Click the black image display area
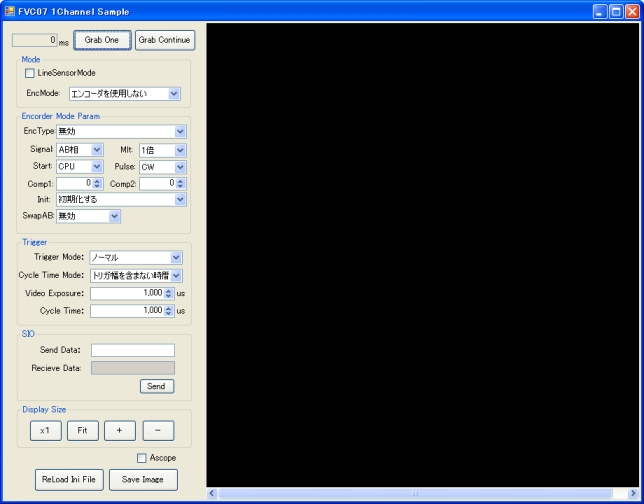This screenshot has height=504, width=644. point(423,255)
